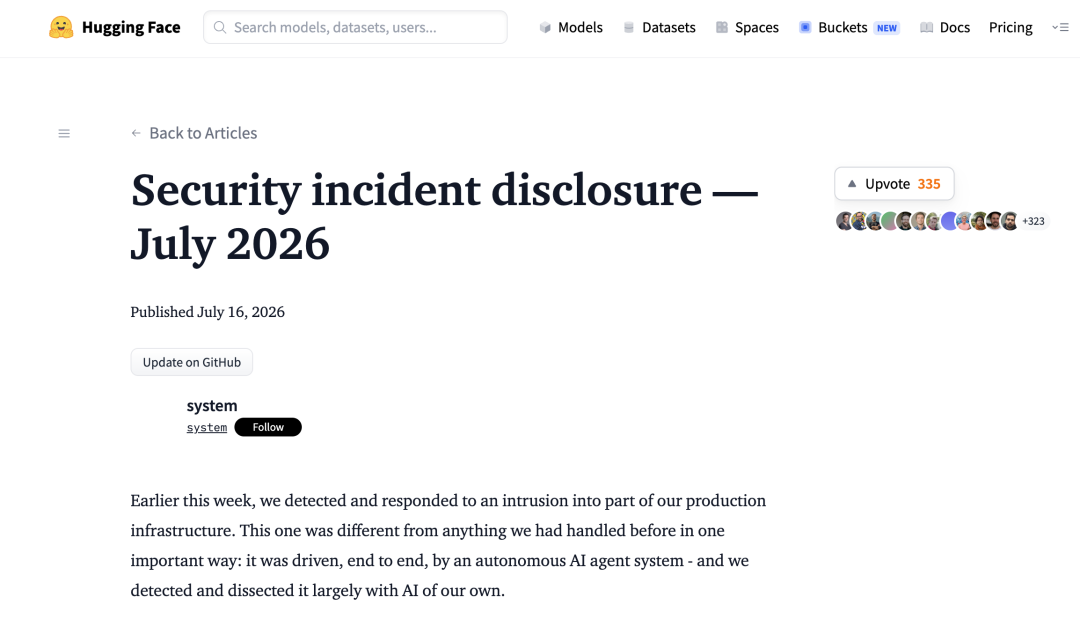Open the Pricing navigation item
1080x620 pixels.
tap(1010, 28)
